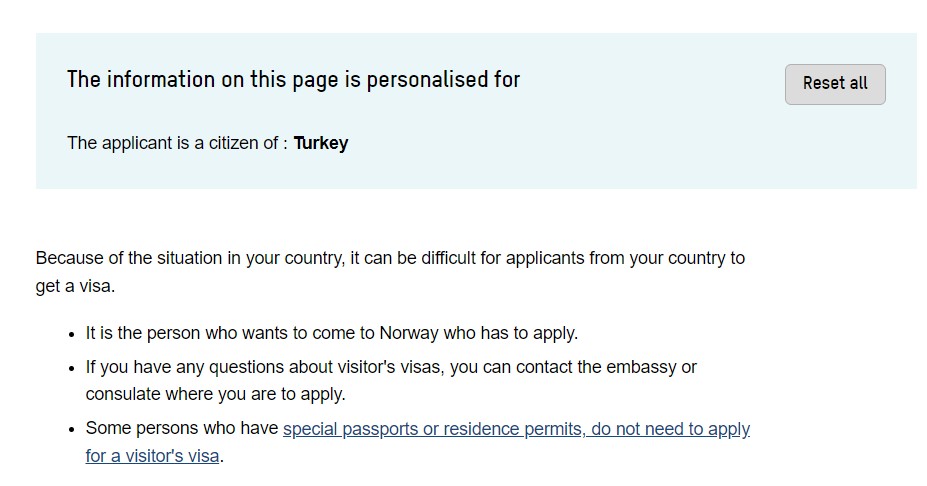Click the words "do not need to apply" in the link

coord(670,429)
